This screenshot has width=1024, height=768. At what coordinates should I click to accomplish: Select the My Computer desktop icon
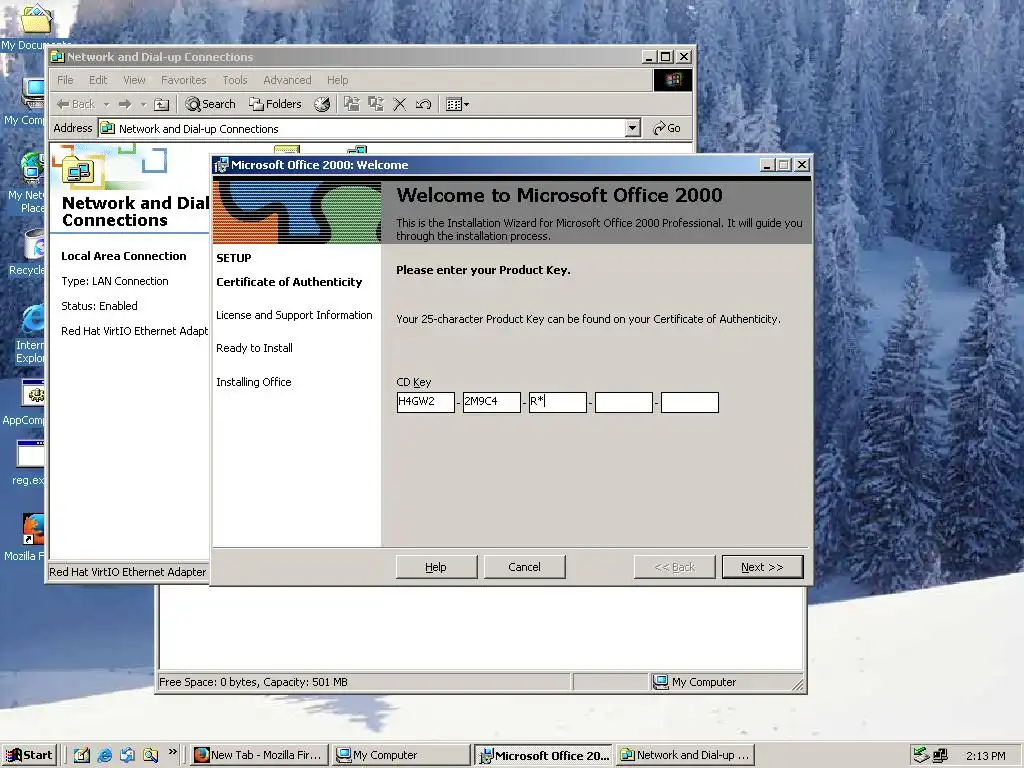point(24,102)
